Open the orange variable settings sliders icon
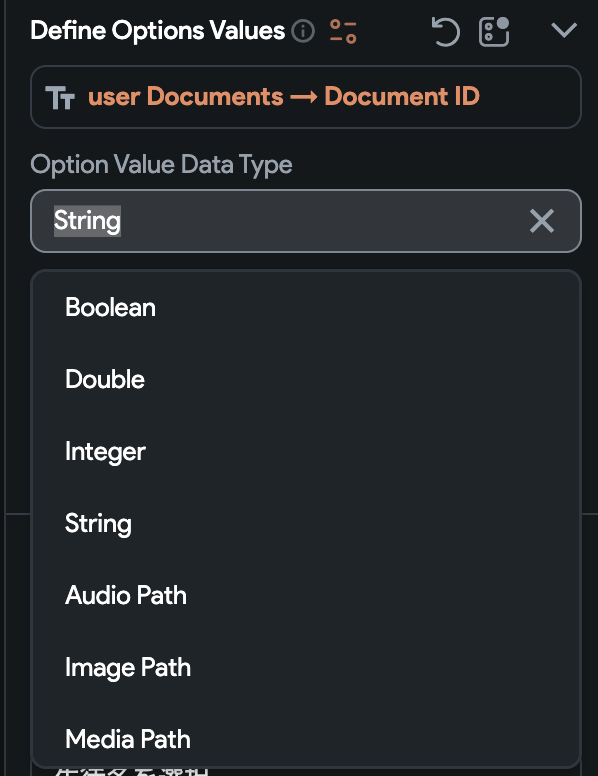 [343, 32]
